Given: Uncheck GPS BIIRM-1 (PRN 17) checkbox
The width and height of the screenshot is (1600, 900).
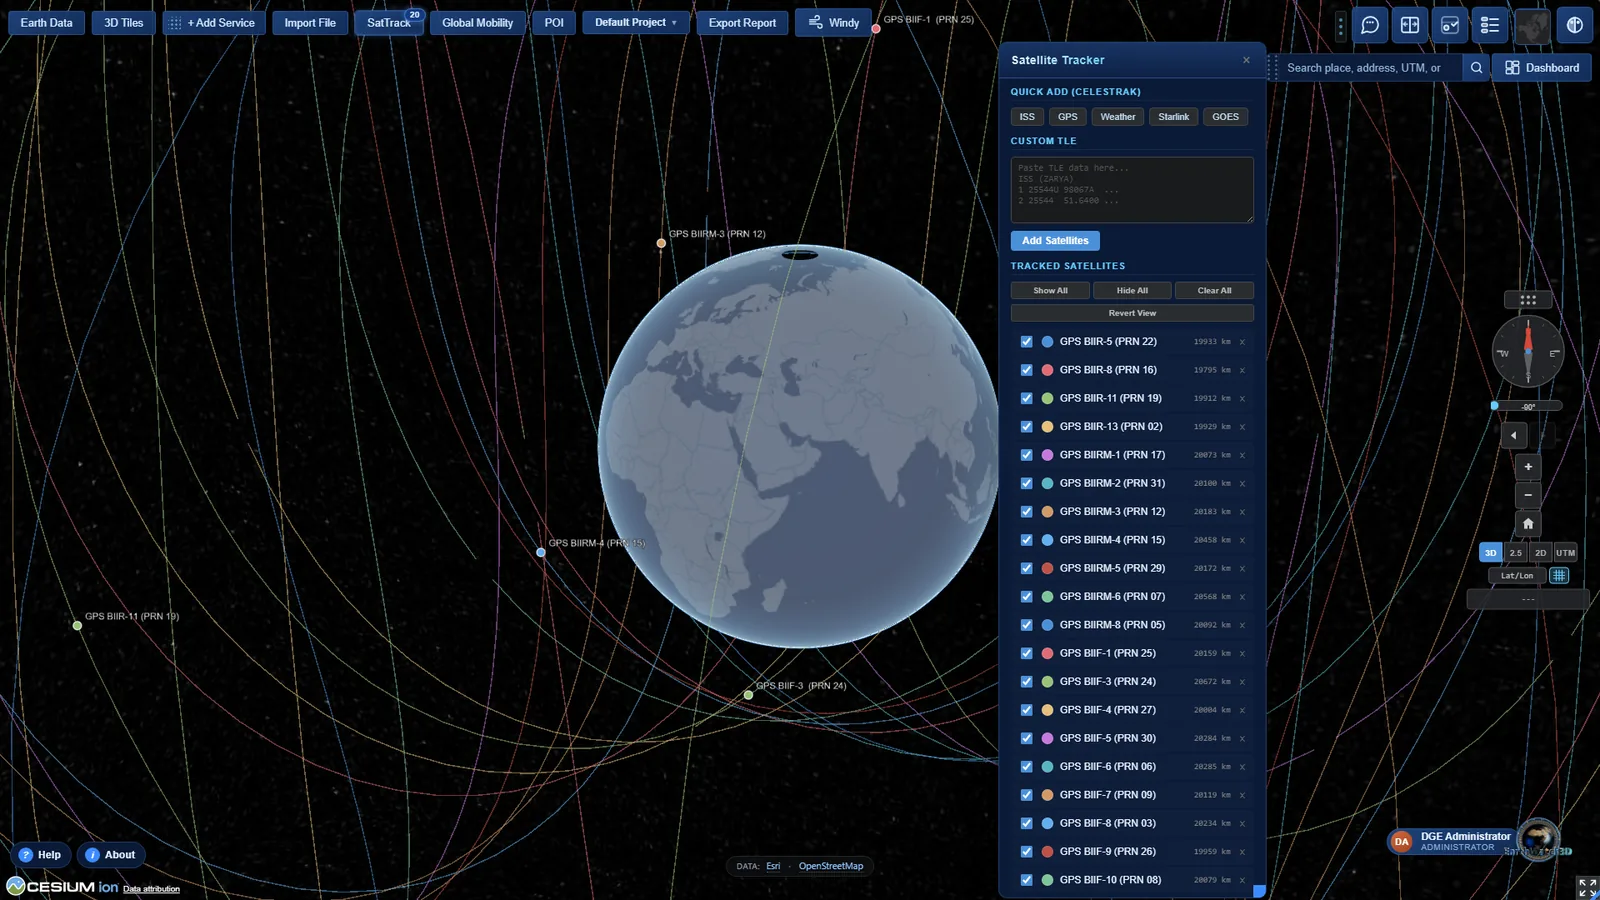Looking at the screenshot, I should 1026,455.
